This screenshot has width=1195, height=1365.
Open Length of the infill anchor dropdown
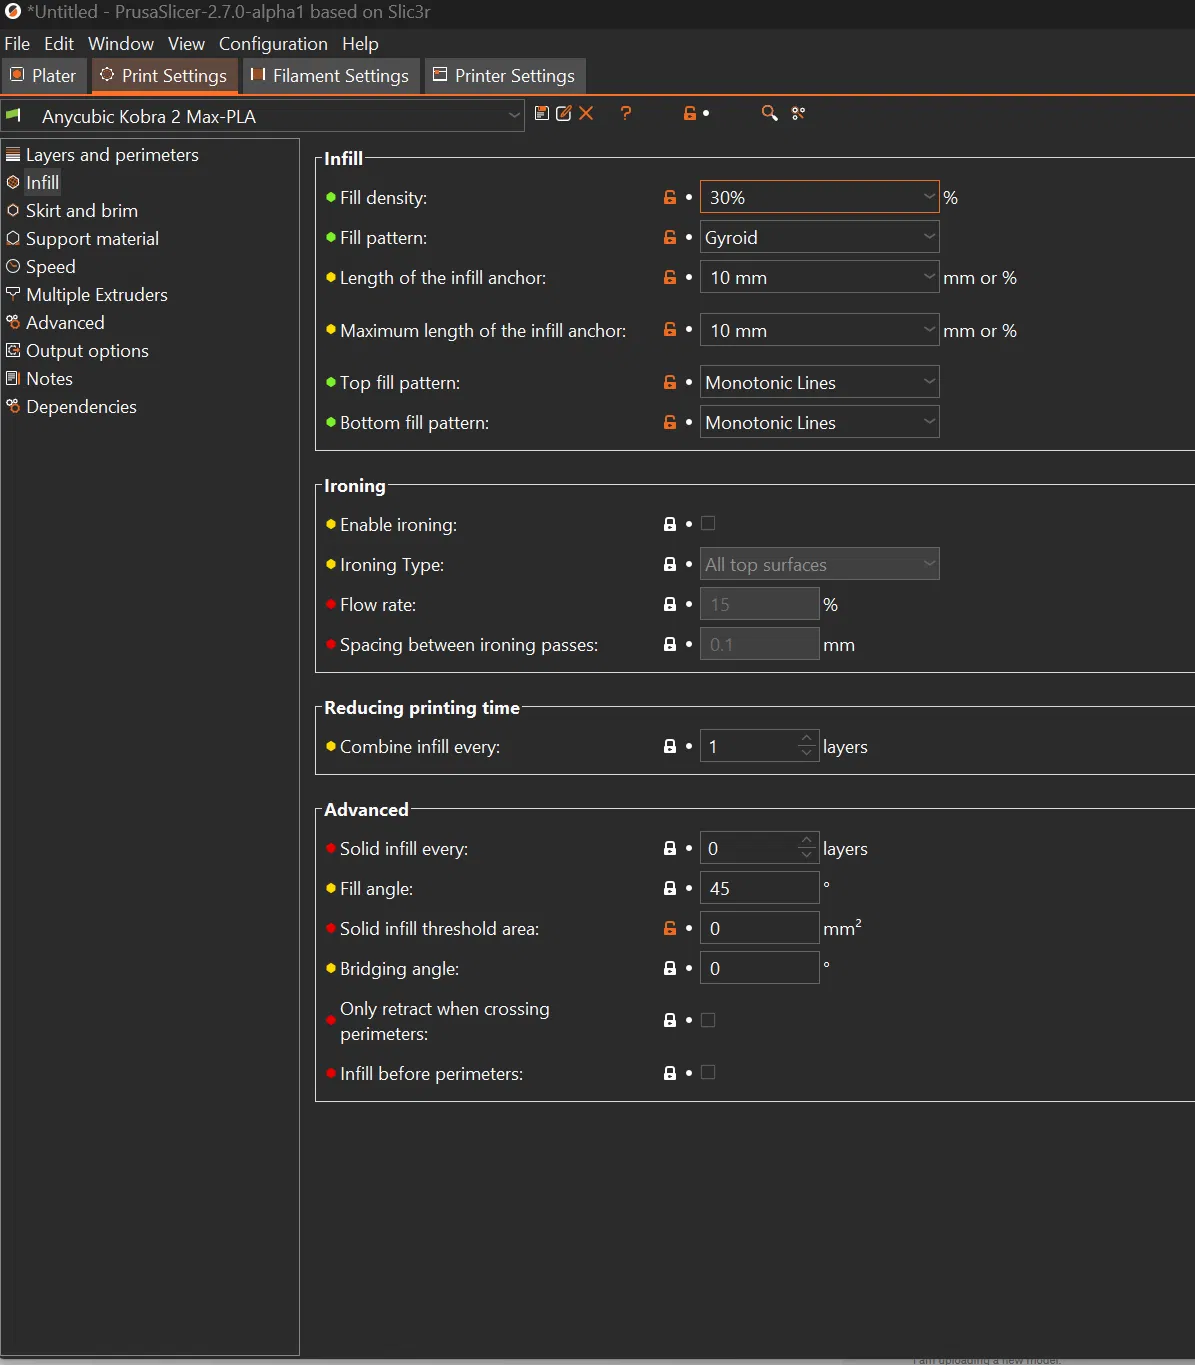820,277
